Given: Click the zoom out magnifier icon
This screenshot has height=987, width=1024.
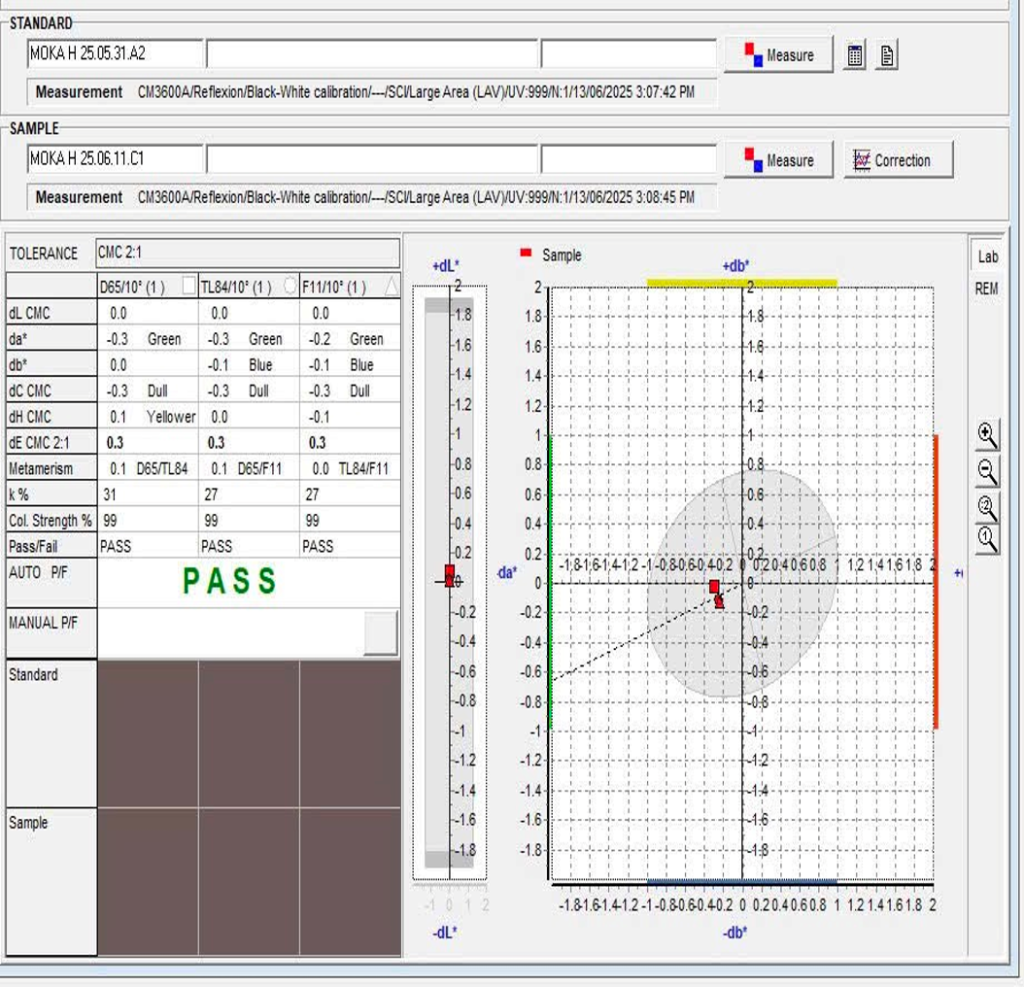Looking at the screenshot, I should (x=987, y=470).
